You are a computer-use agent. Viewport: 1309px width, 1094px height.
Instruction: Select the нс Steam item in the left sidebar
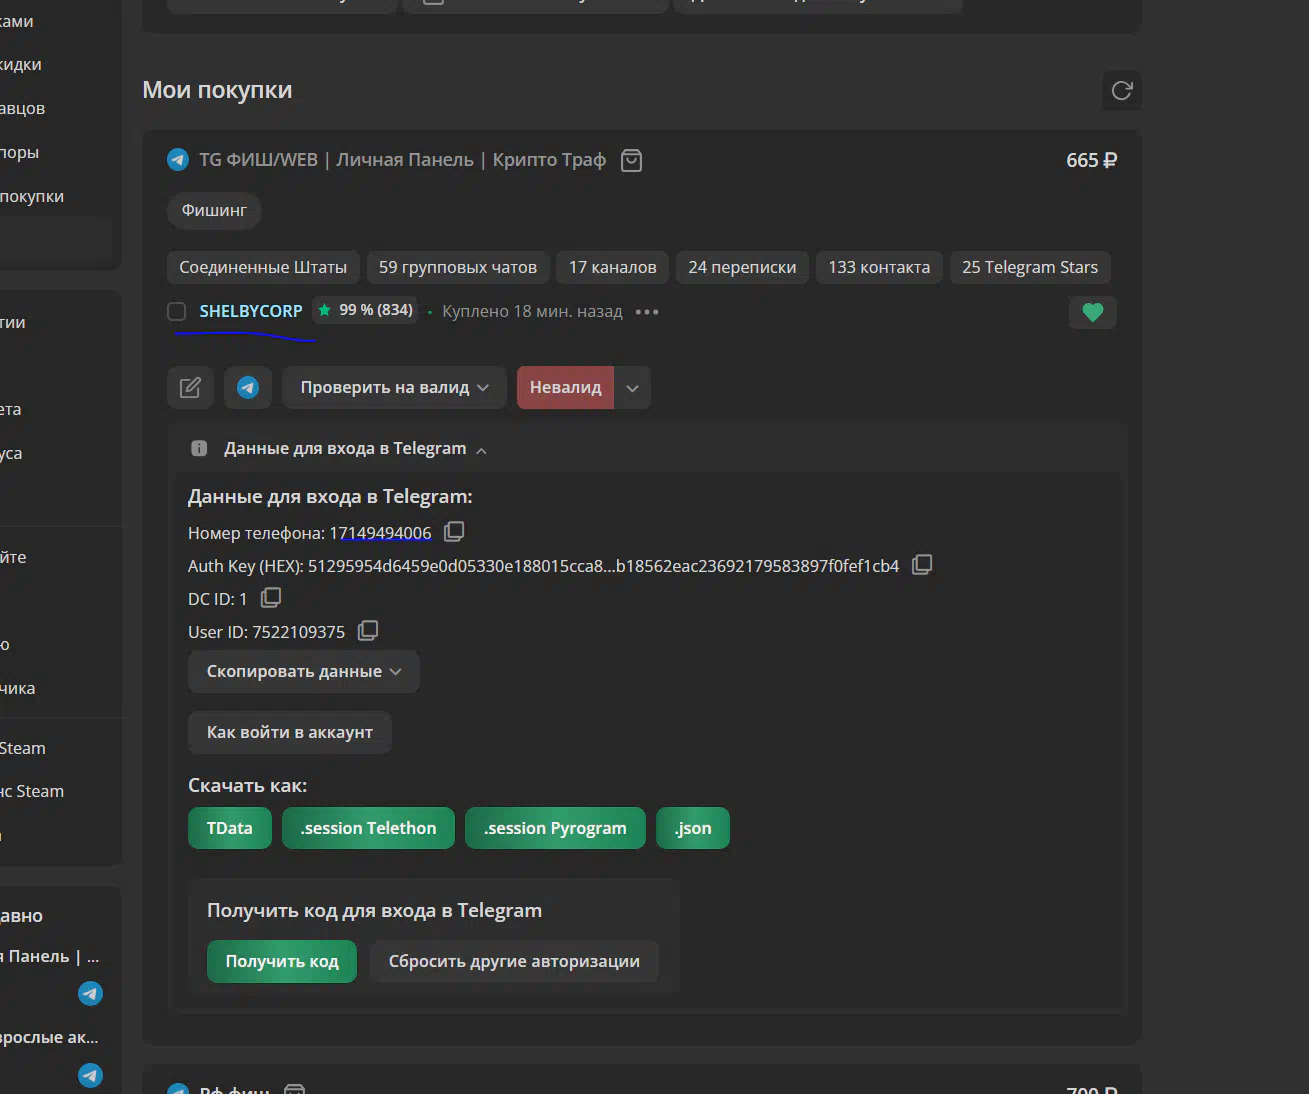(32, 791)
